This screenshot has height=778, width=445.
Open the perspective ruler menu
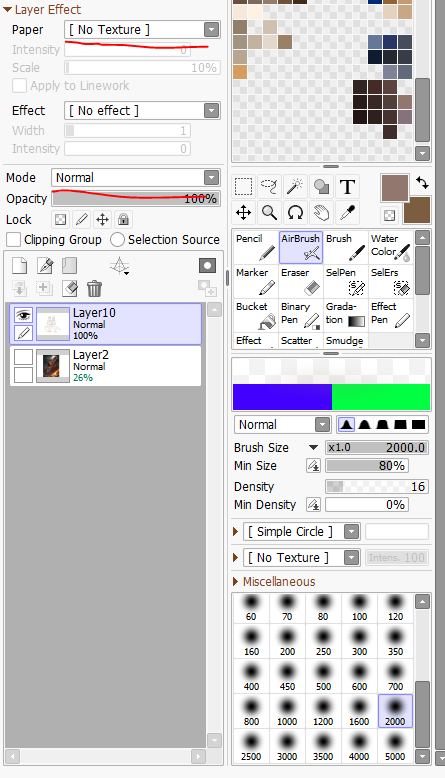click(x=120, y=266)
